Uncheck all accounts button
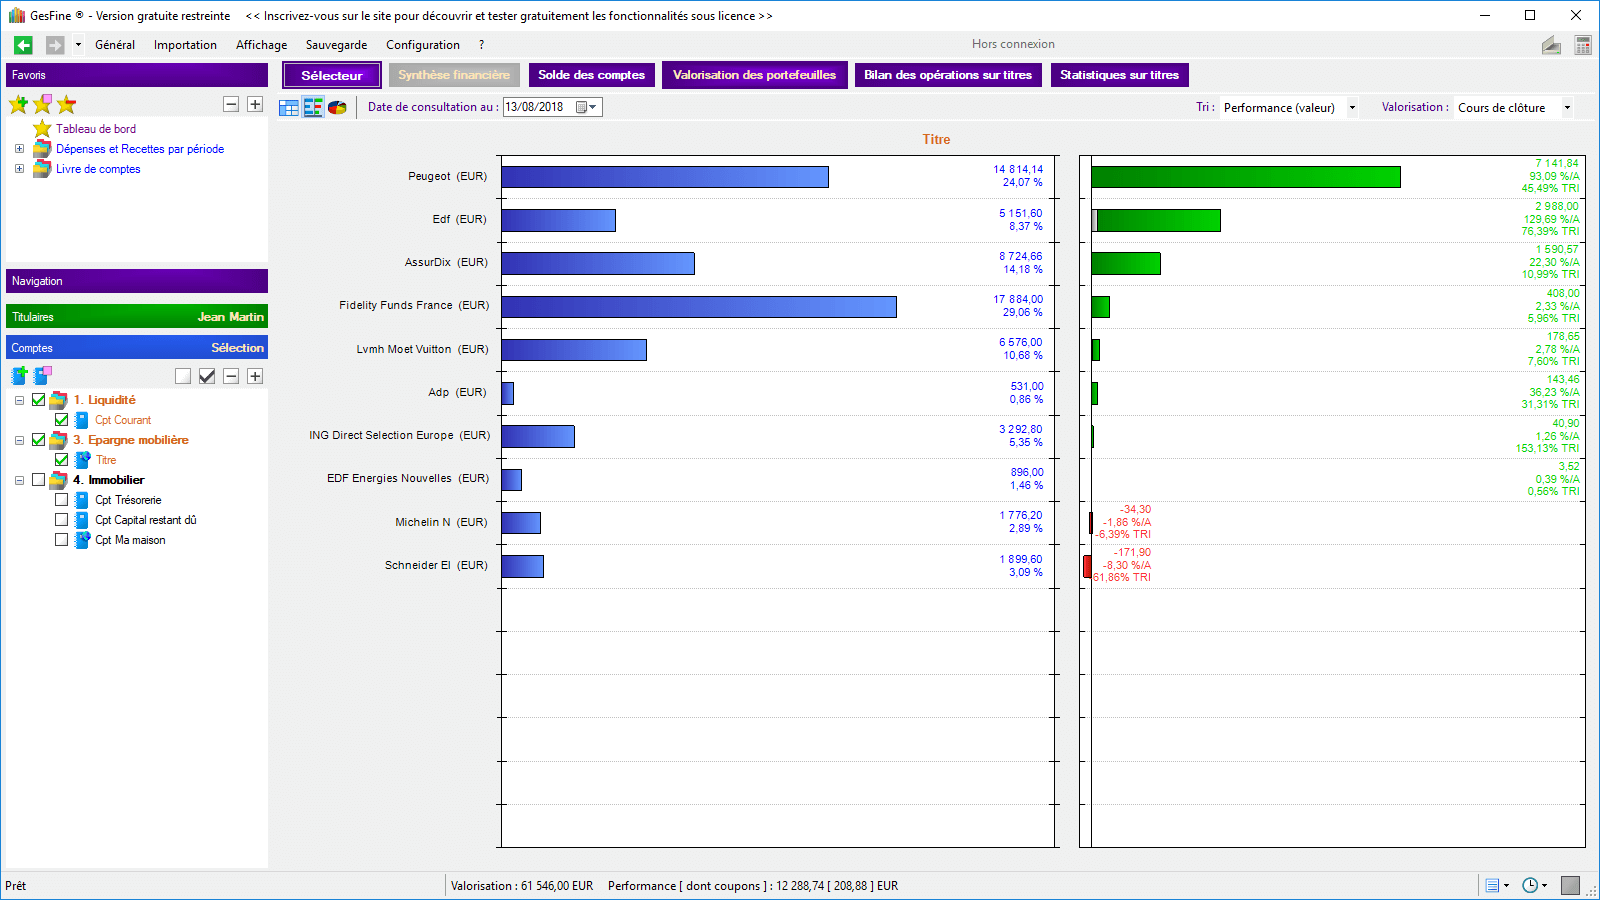This screenshot has height=900, width=1600. coord(183,376)
